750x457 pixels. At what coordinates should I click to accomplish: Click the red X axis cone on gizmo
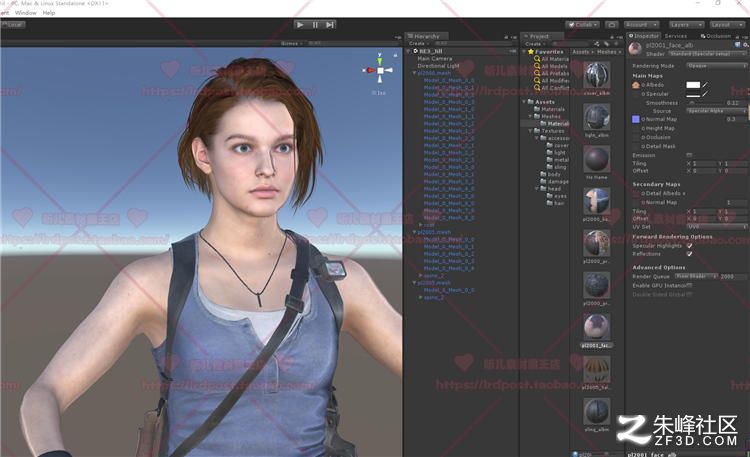[369, 70]
